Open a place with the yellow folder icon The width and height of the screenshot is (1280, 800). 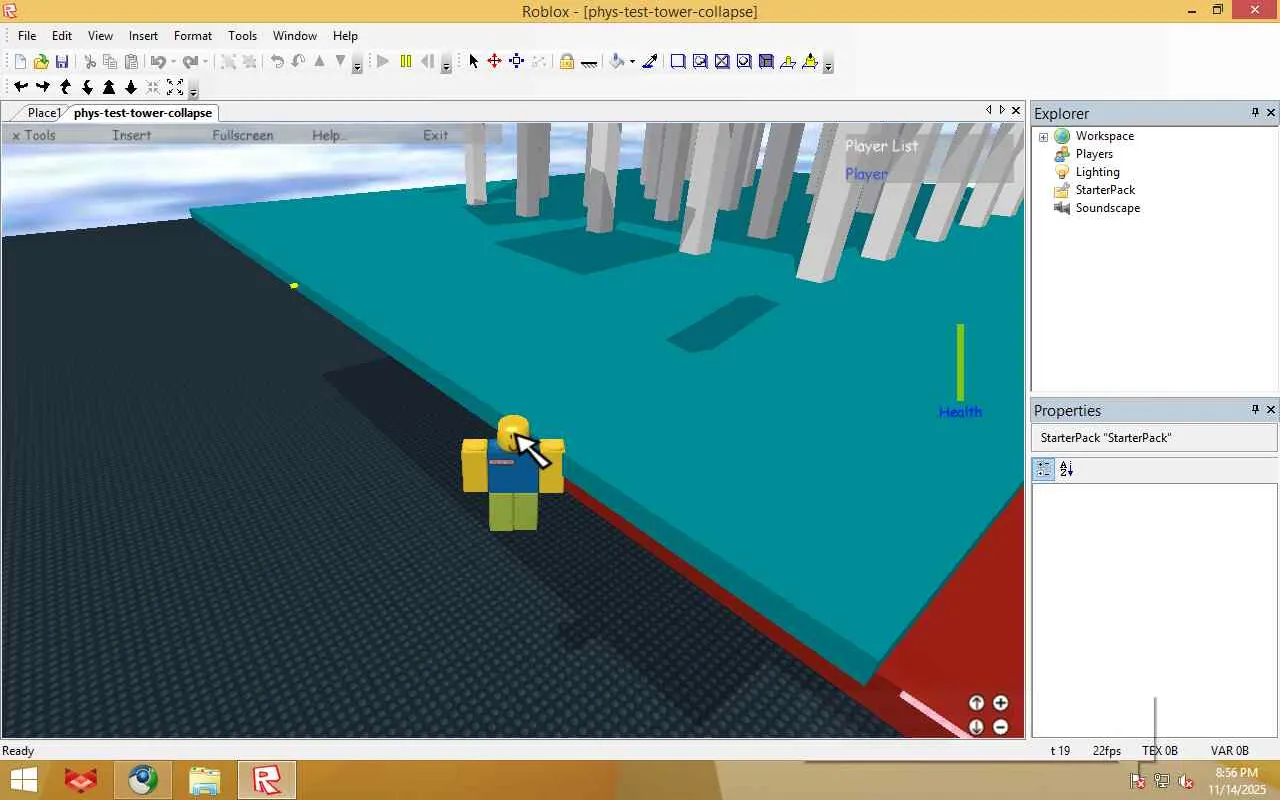tap(41, 62)
